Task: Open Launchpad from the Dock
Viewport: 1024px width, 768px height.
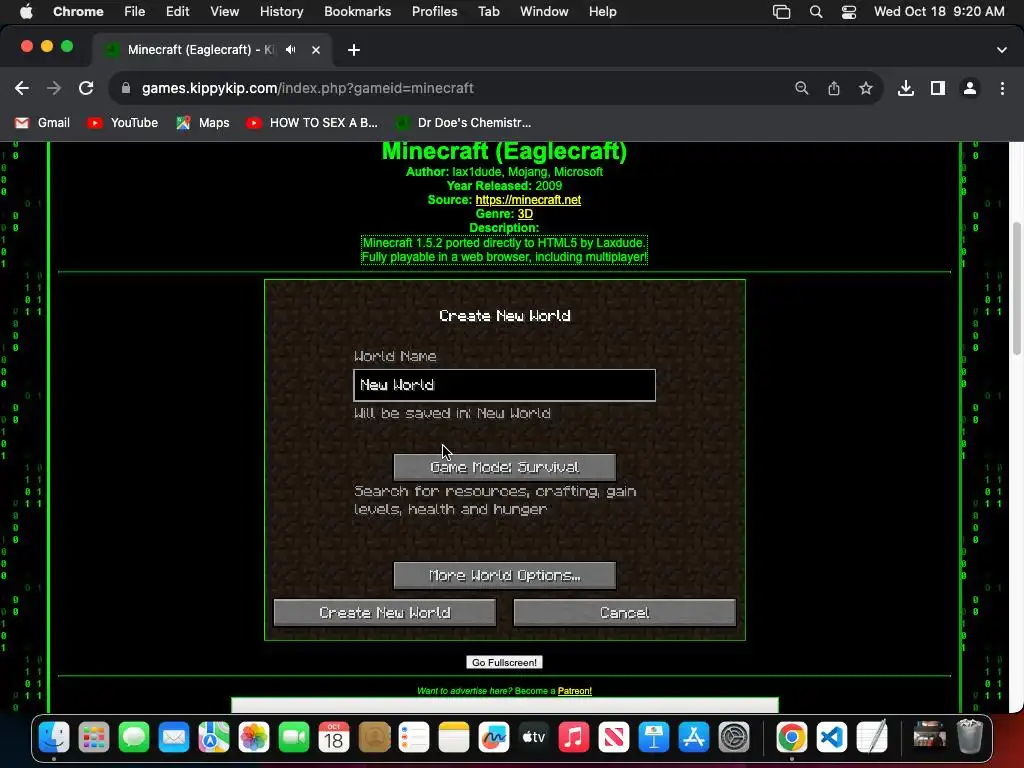Action: pos(93,737)
